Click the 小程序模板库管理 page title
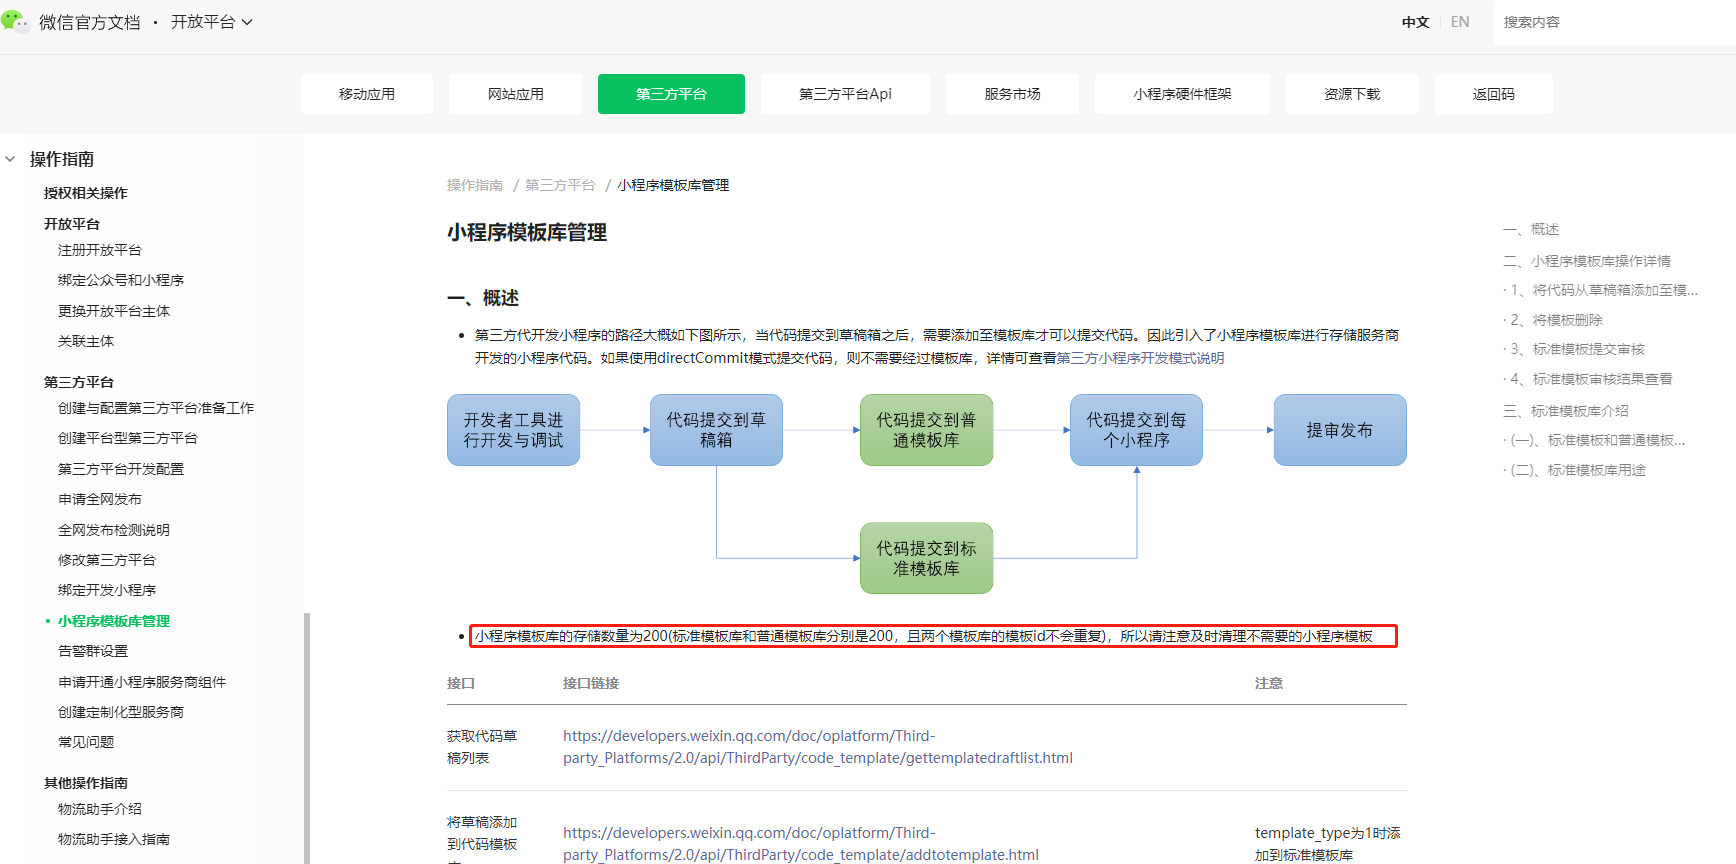 527,232
